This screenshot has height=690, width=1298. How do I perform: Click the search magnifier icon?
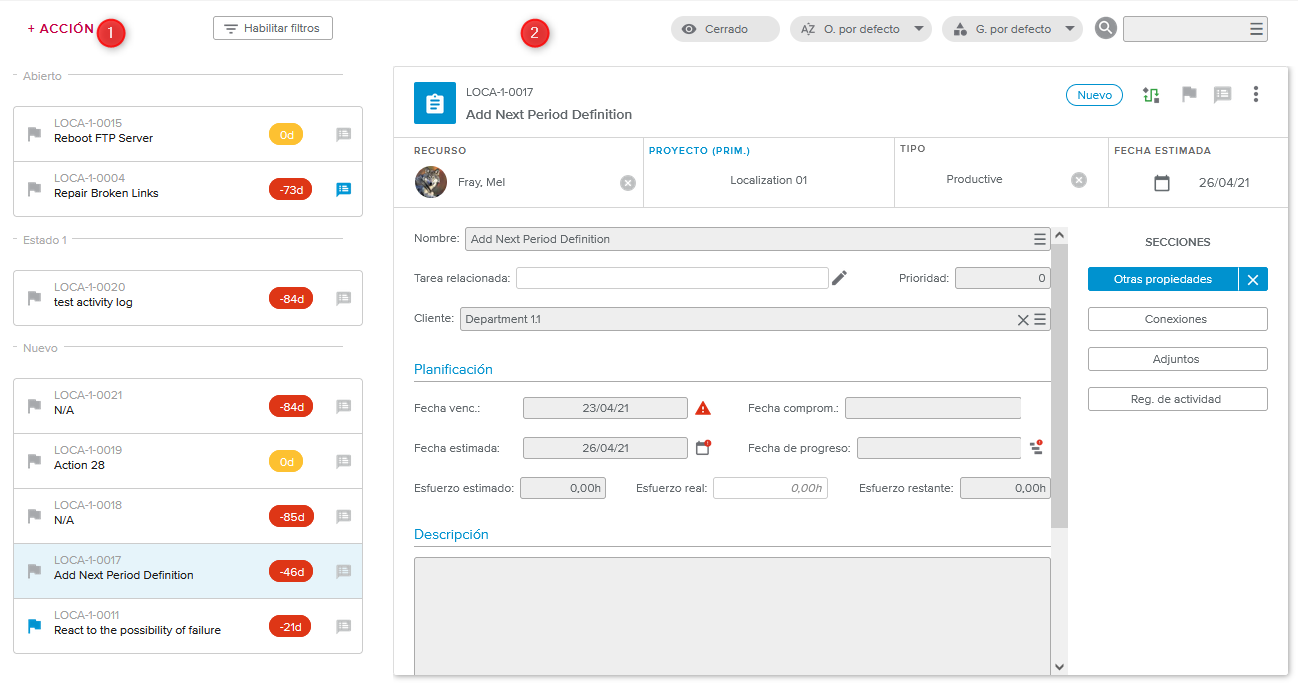pyautogui.click(x=1105, y=29)
